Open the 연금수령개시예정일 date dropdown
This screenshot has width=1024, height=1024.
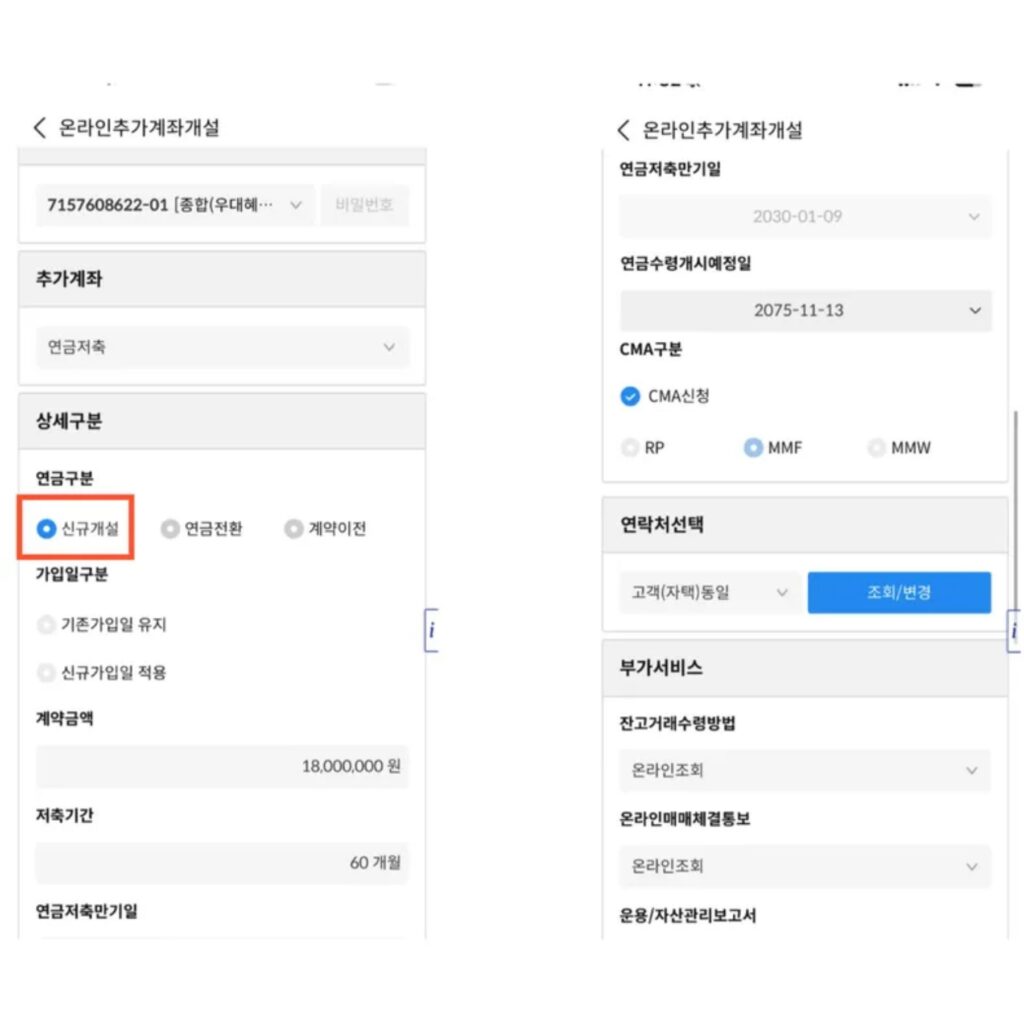click(x=805, y=311)
